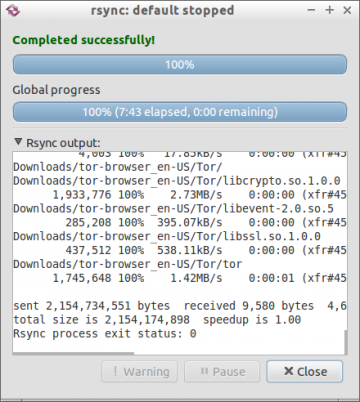Collapse the Rsync output section
This screenshot has height=402, width=360.
(18, 142)
